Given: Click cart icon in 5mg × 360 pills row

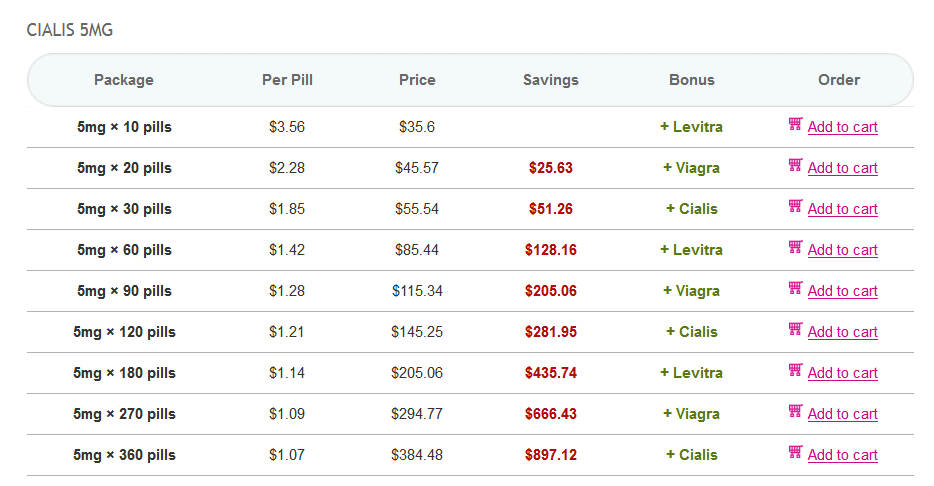Looking at the screenshot, I should tap(795, 453).
